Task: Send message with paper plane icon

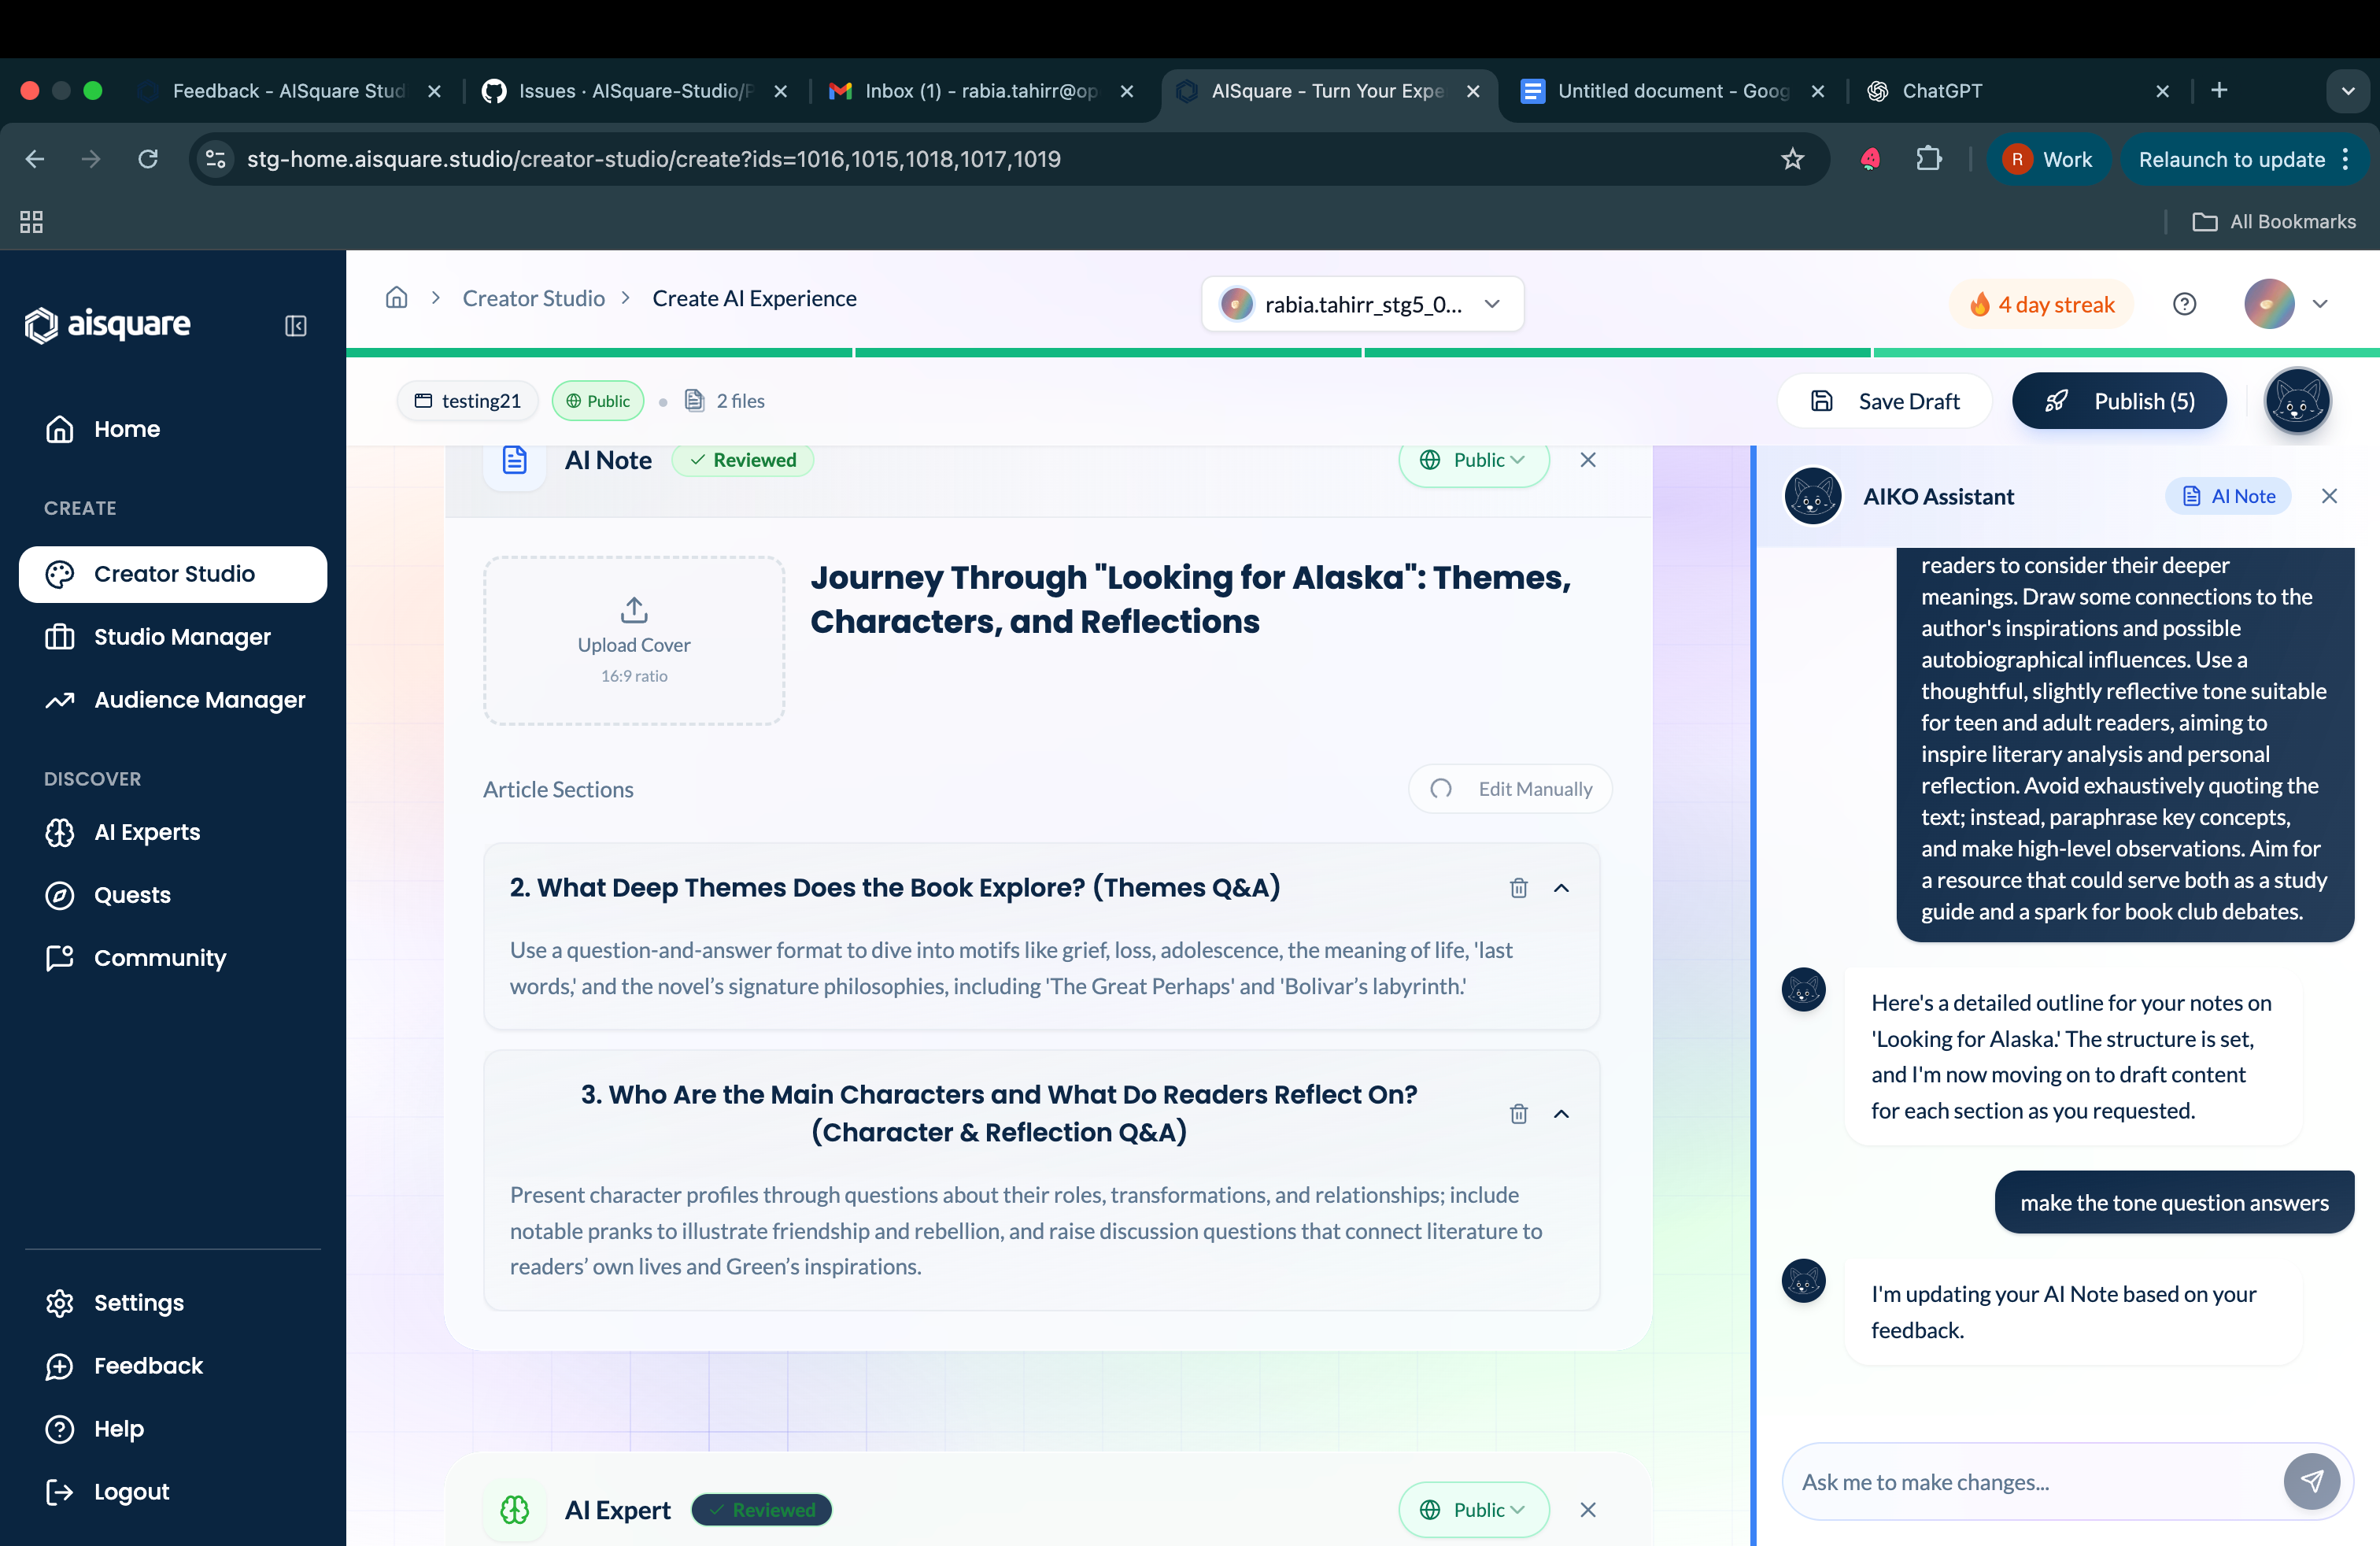Action: pyautogui.click(x=2311, y=1481)
